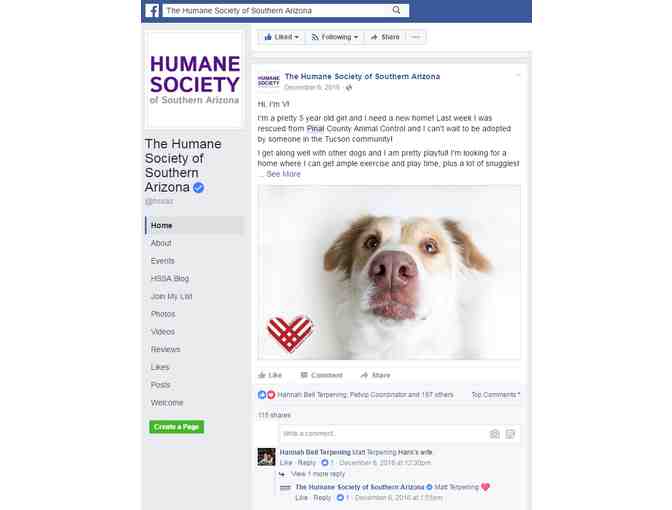Toggle the Liked page button
This screenshot has width=672, height=510.
pos(281,37)
